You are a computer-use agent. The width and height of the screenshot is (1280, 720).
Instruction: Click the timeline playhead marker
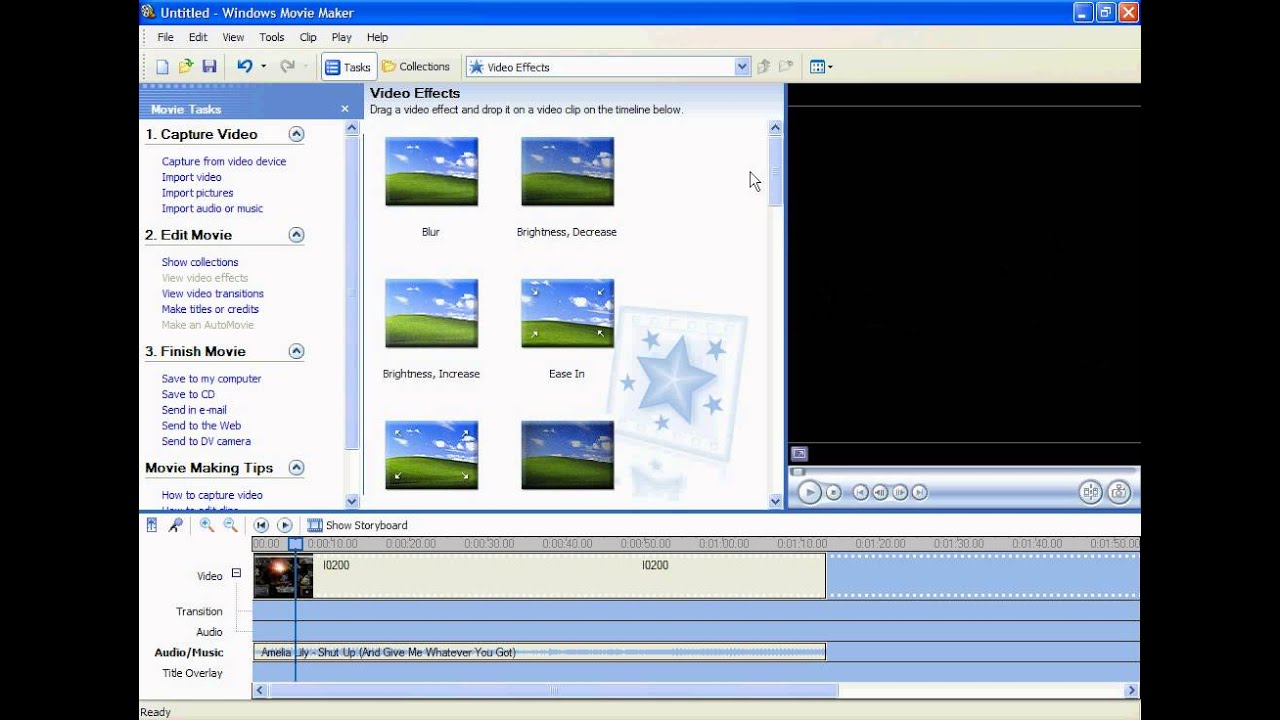coord(295,544)
